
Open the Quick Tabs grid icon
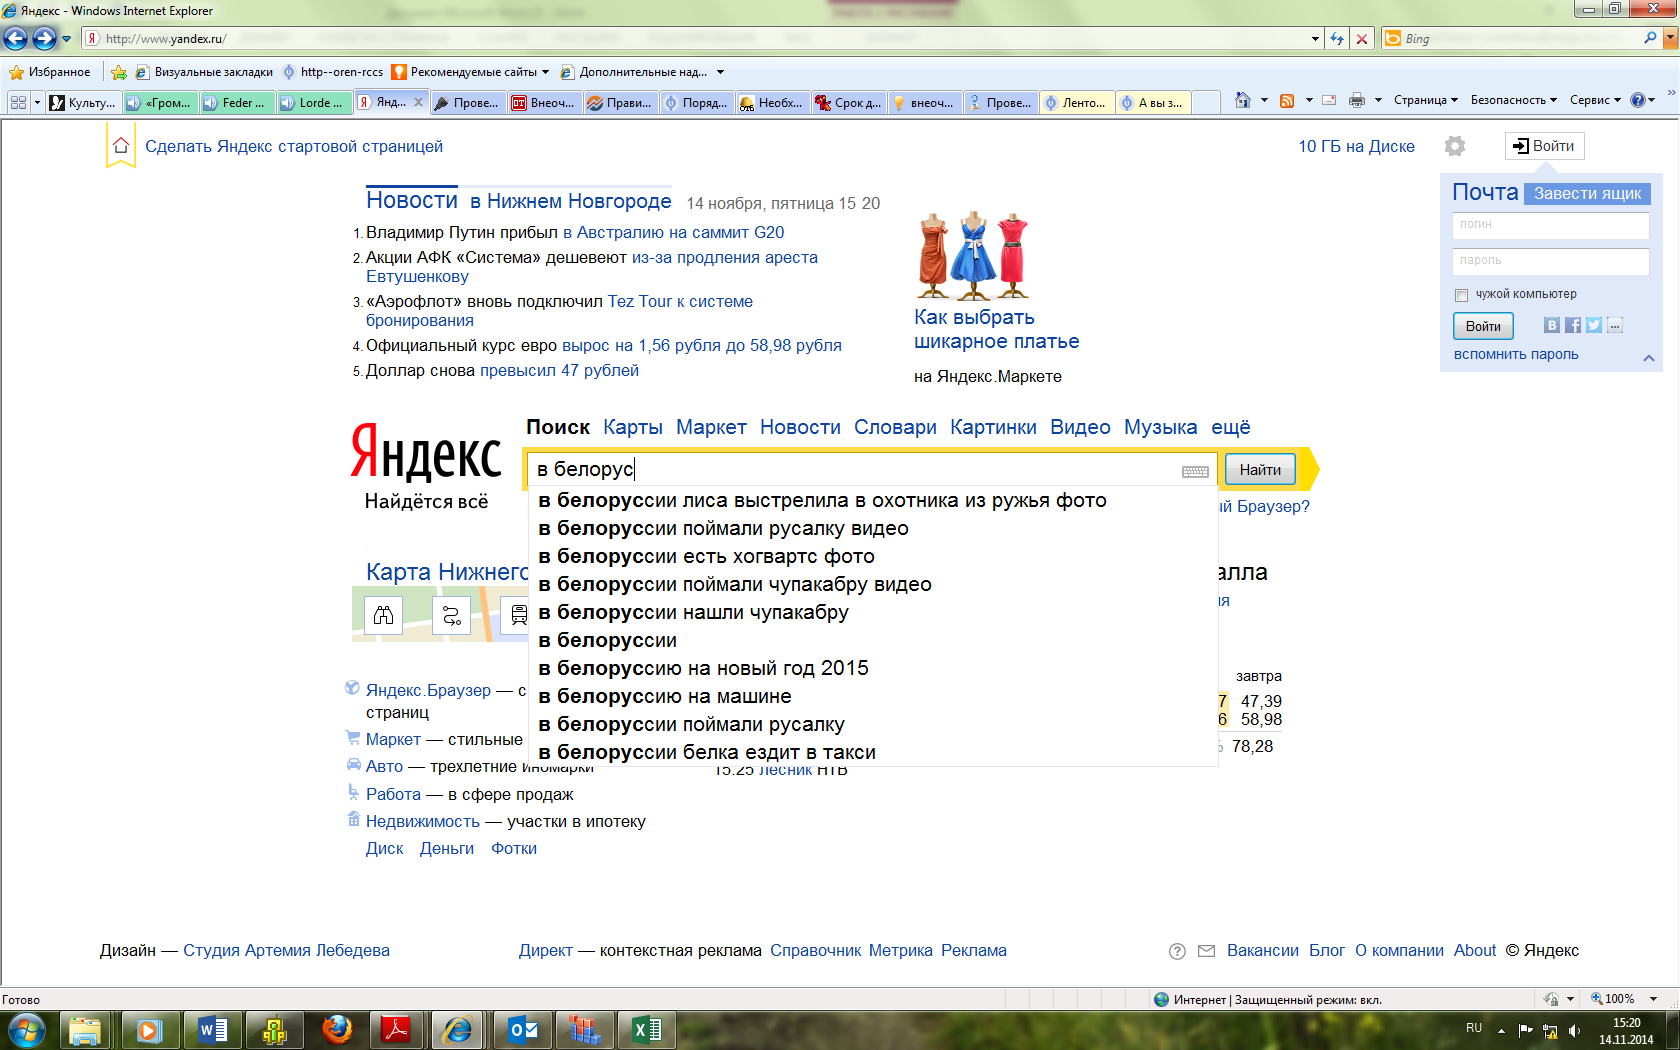click(x=18, y=102)
